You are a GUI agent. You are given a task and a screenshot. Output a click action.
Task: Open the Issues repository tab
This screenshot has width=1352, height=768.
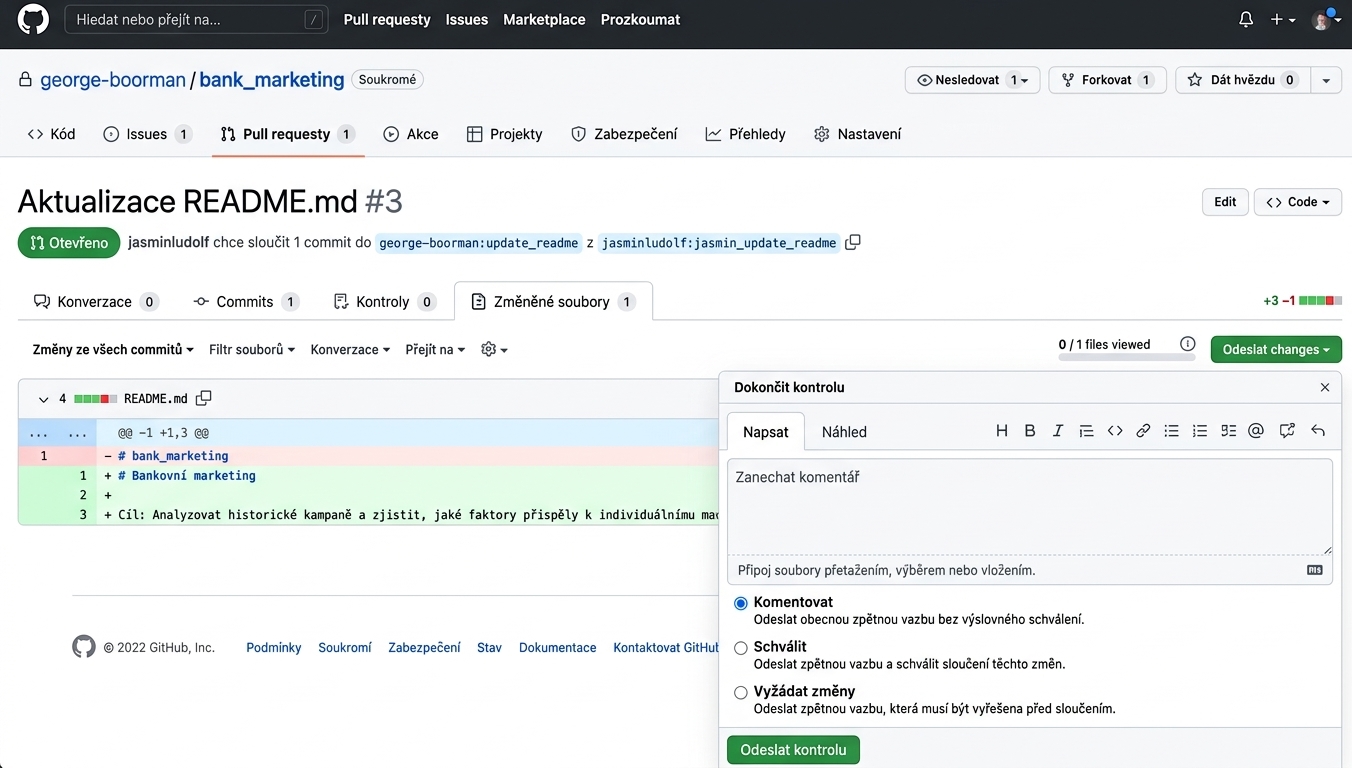pos(147,134)
